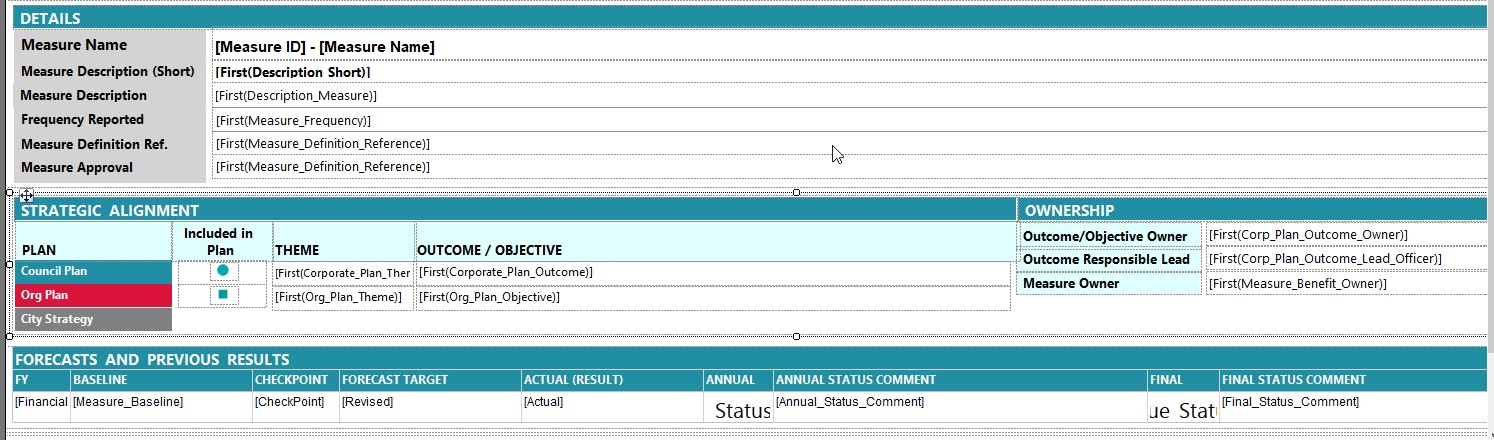Click the [First(Description_Measure)] expression field
1494x440 pixels.
click(848, 96)
